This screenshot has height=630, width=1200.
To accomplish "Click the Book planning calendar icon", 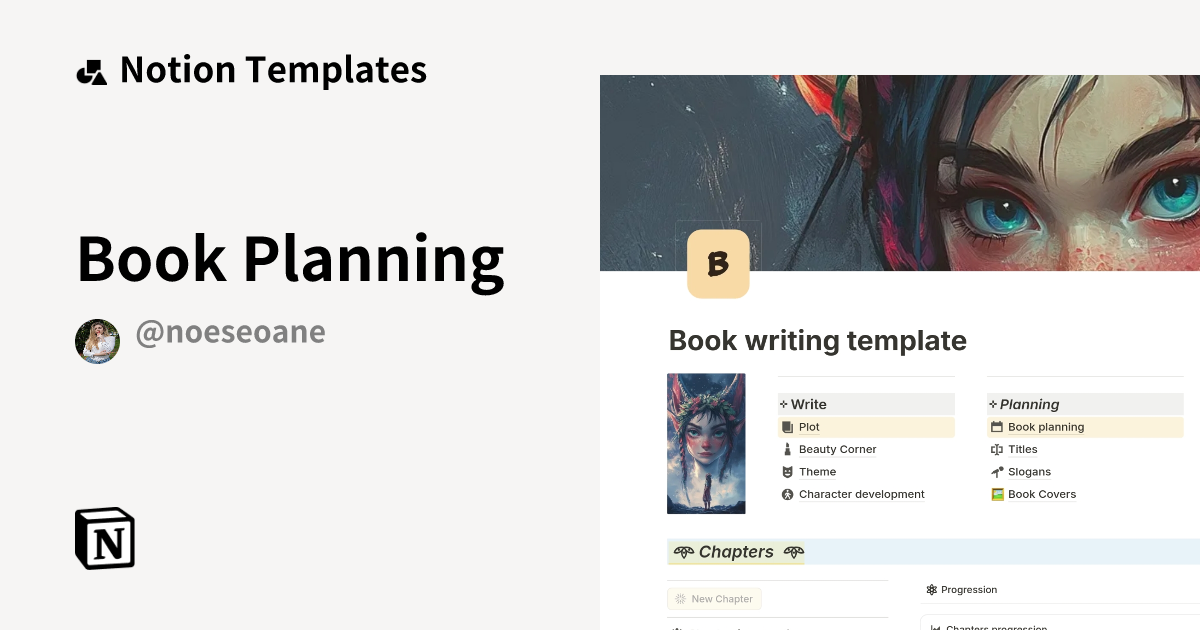I will point(997,427).
